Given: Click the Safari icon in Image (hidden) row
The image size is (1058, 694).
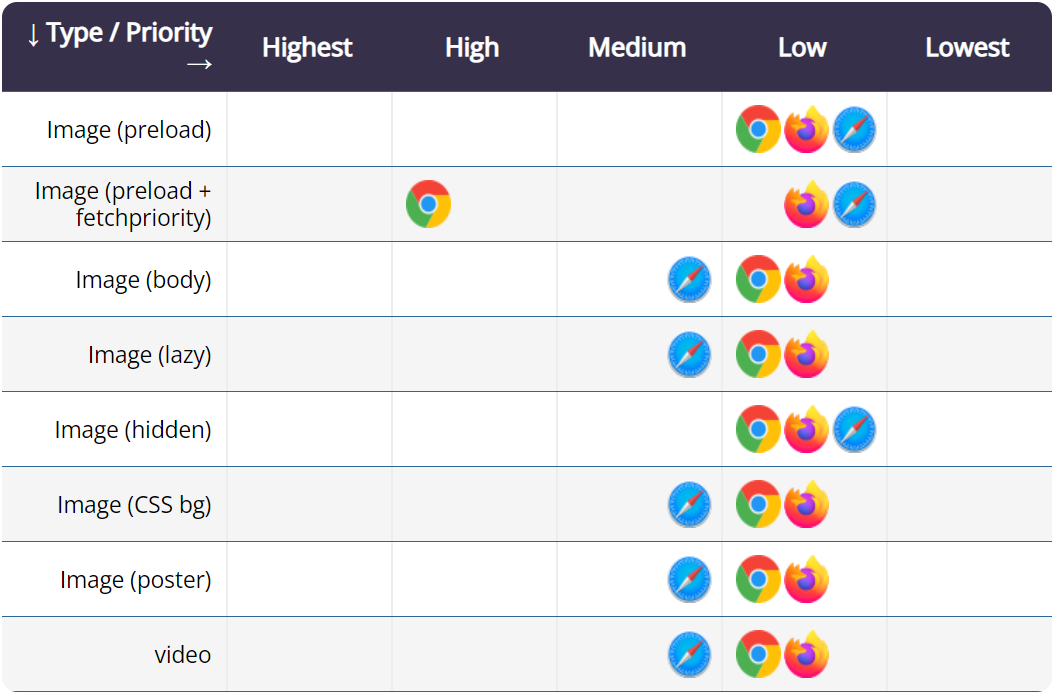Looking at the screenshot, I should [x=854, y=430].
